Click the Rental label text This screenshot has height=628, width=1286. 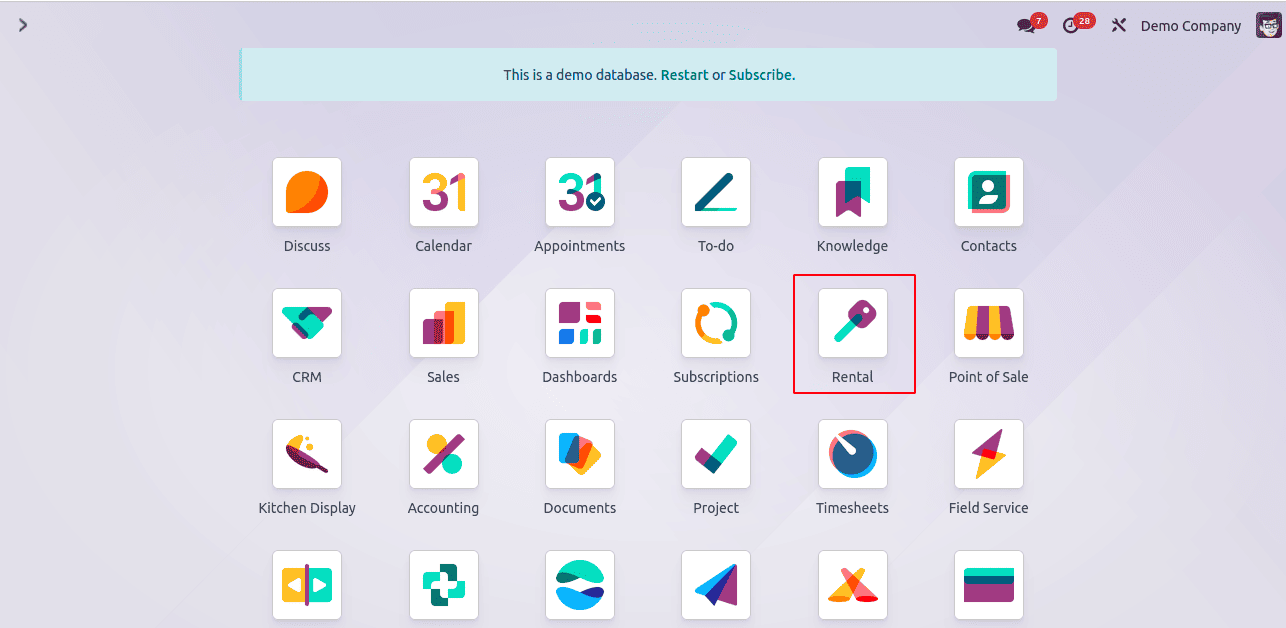(852, 377)
